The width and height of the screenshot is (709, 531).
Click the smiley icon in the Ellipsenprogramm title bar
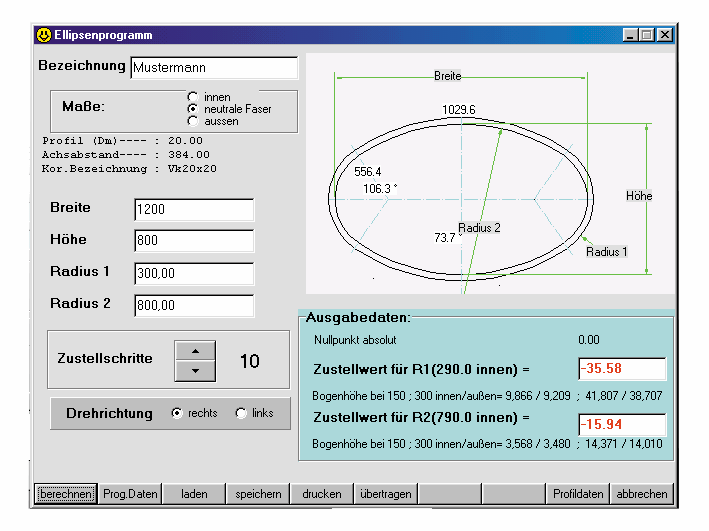[x=44, y=35]
